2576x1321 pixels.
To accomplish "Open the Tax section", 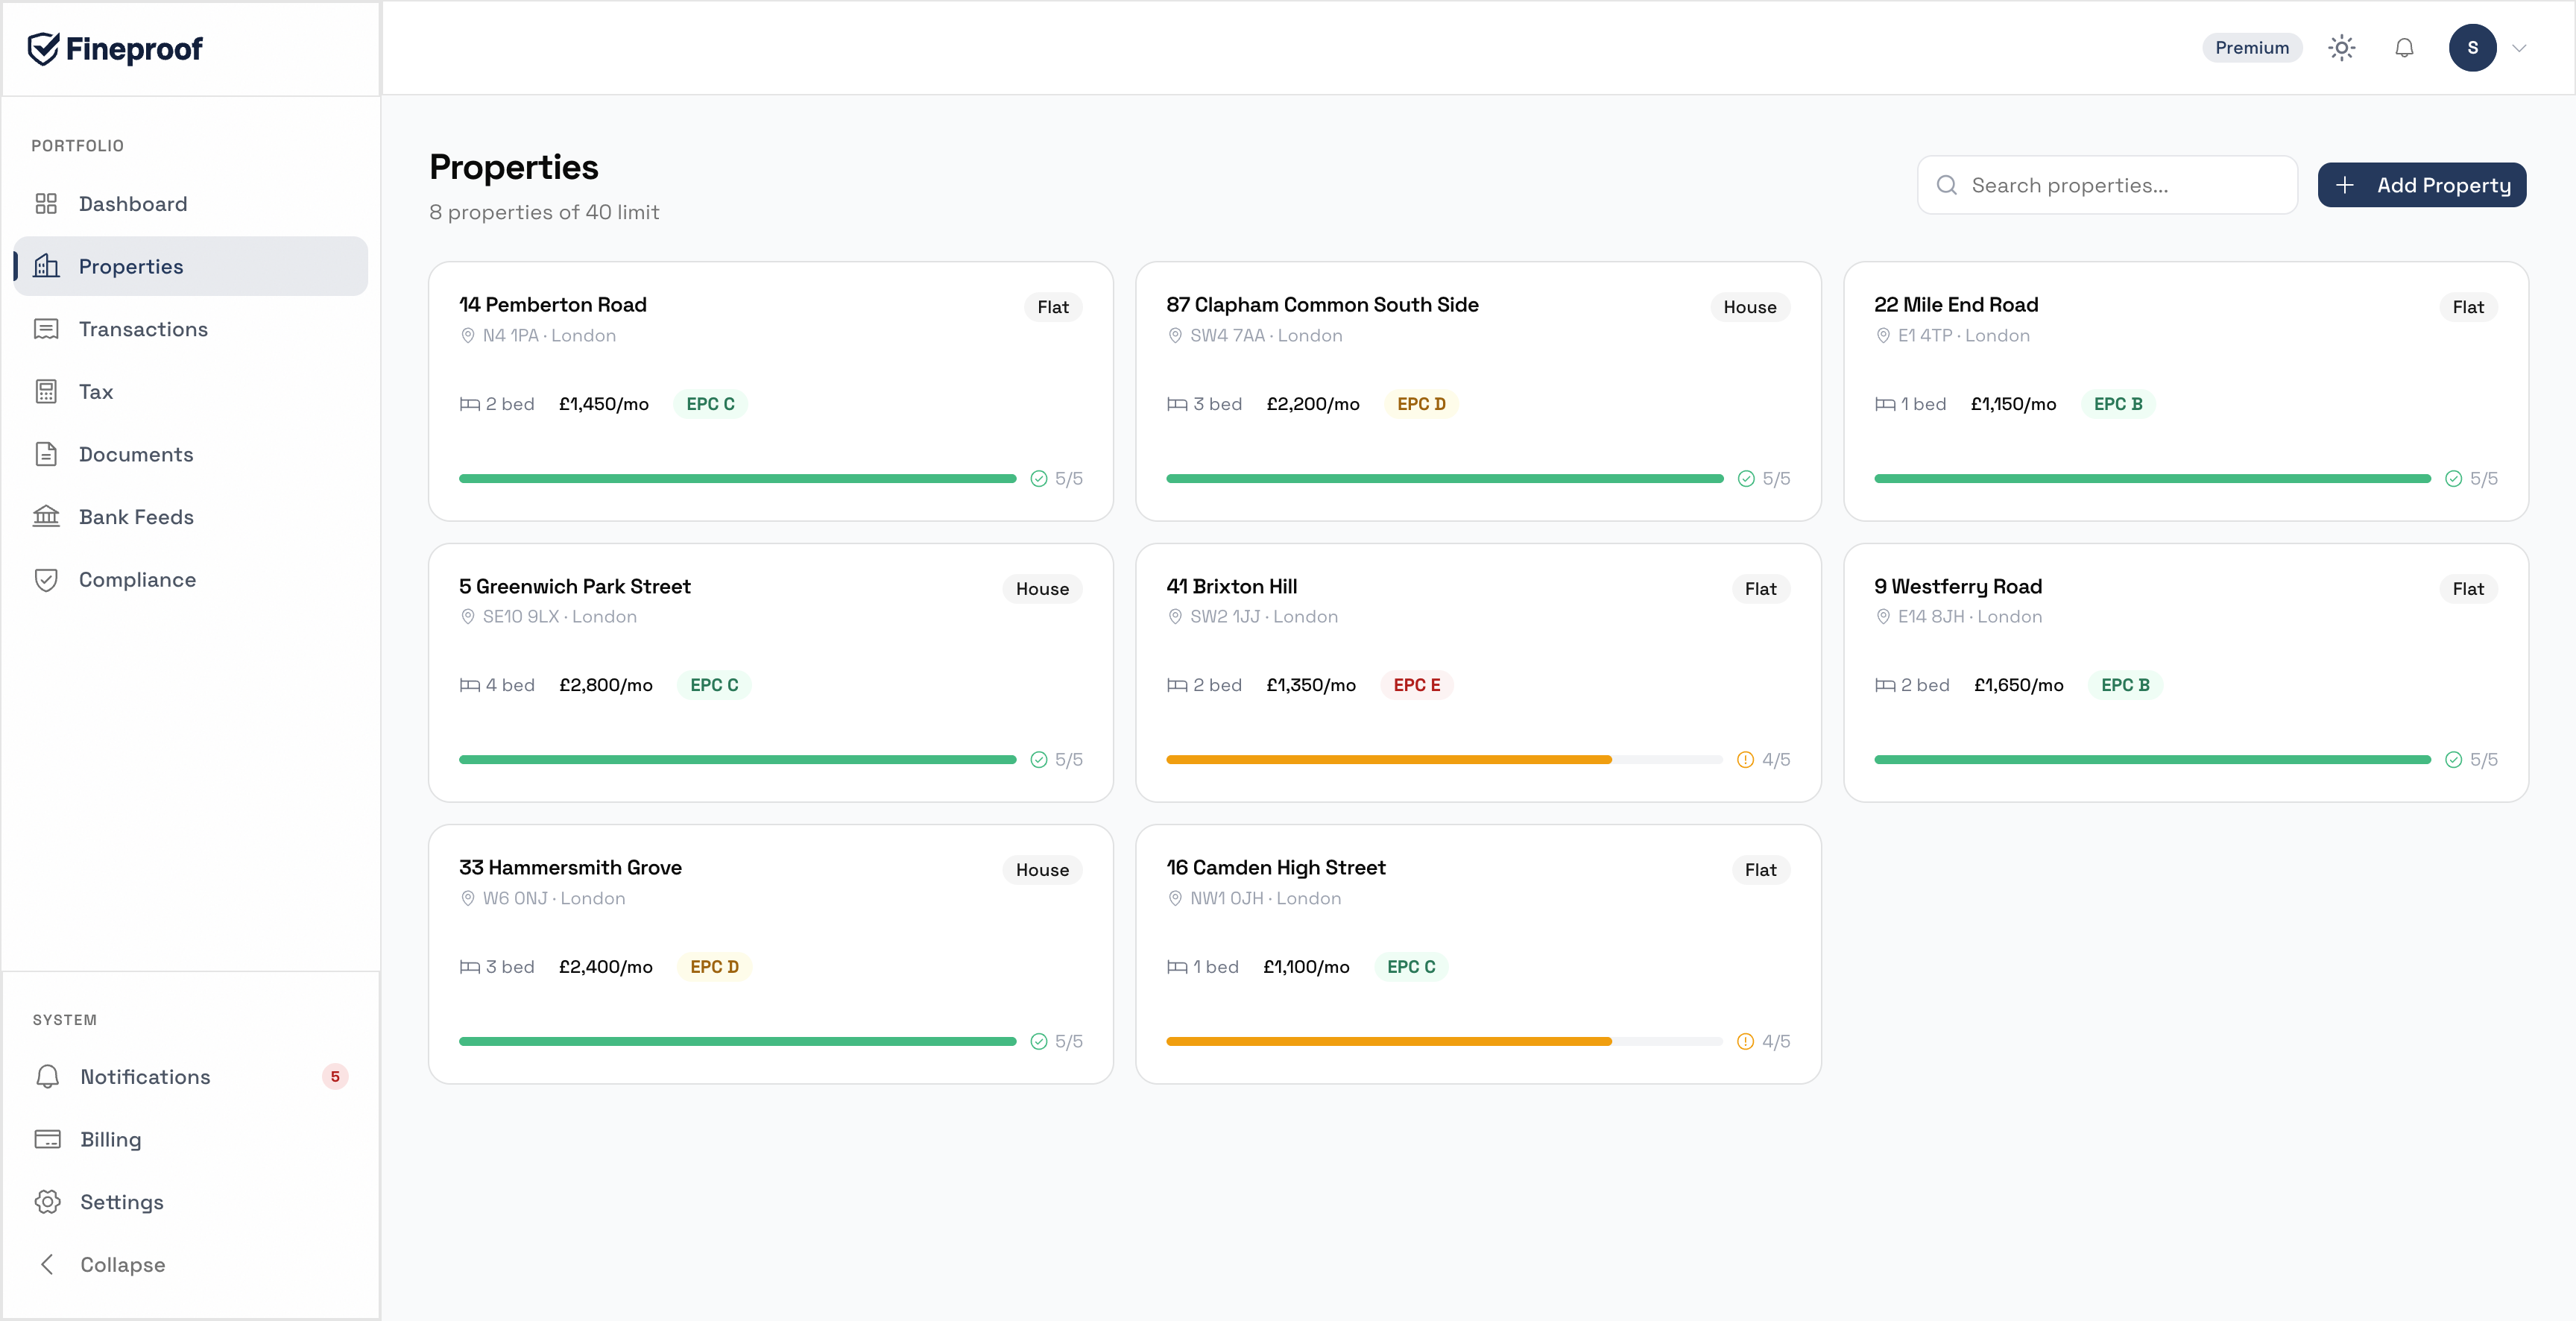I will click(x=96, y=392).
